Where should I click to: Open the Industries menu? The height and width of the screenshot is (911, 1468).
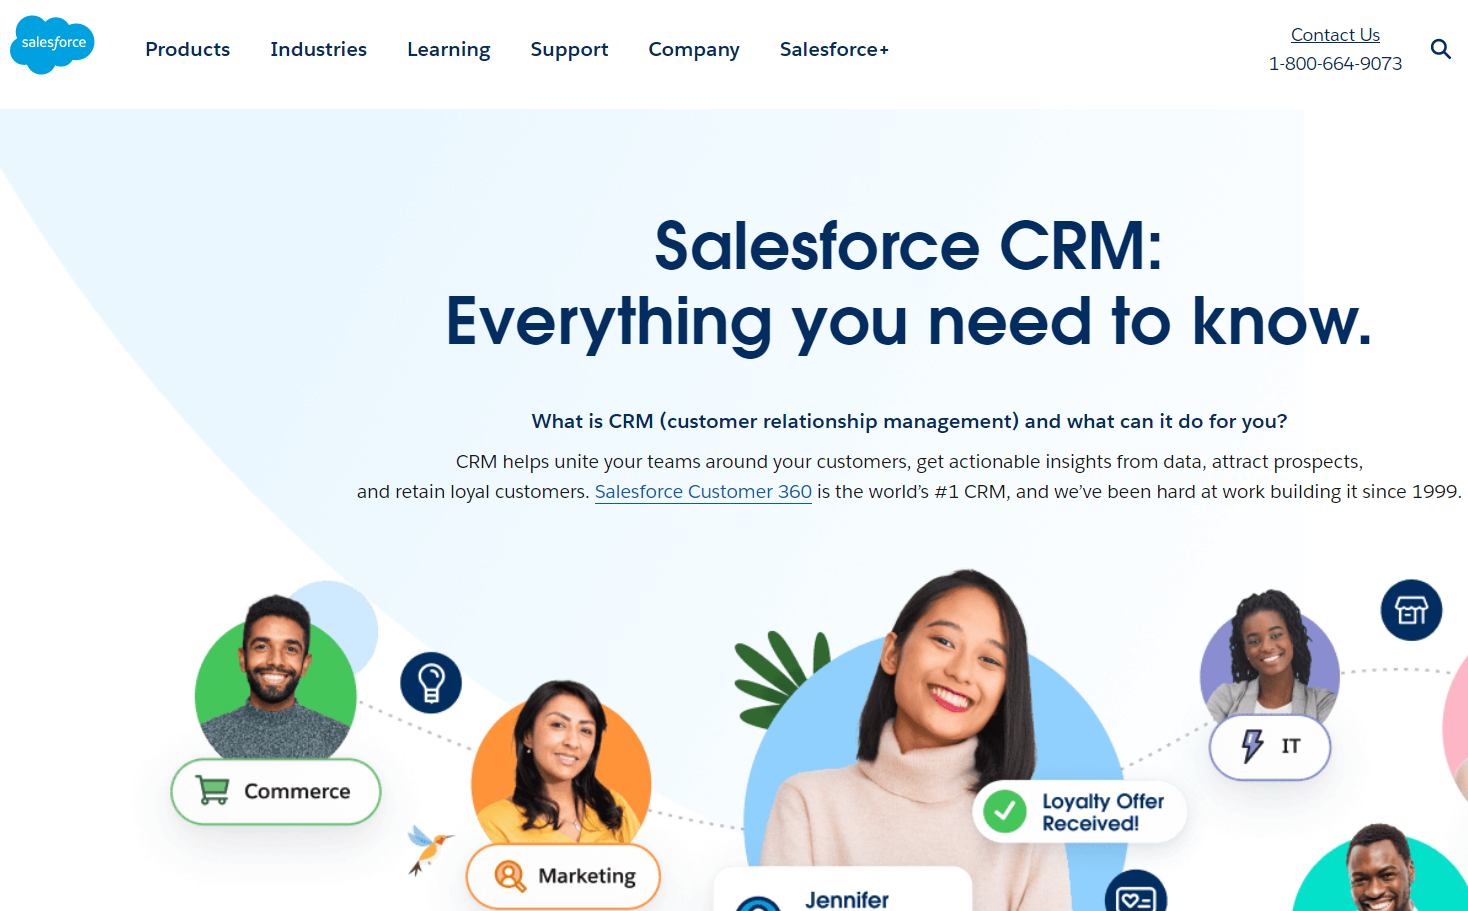click(318, 49)
